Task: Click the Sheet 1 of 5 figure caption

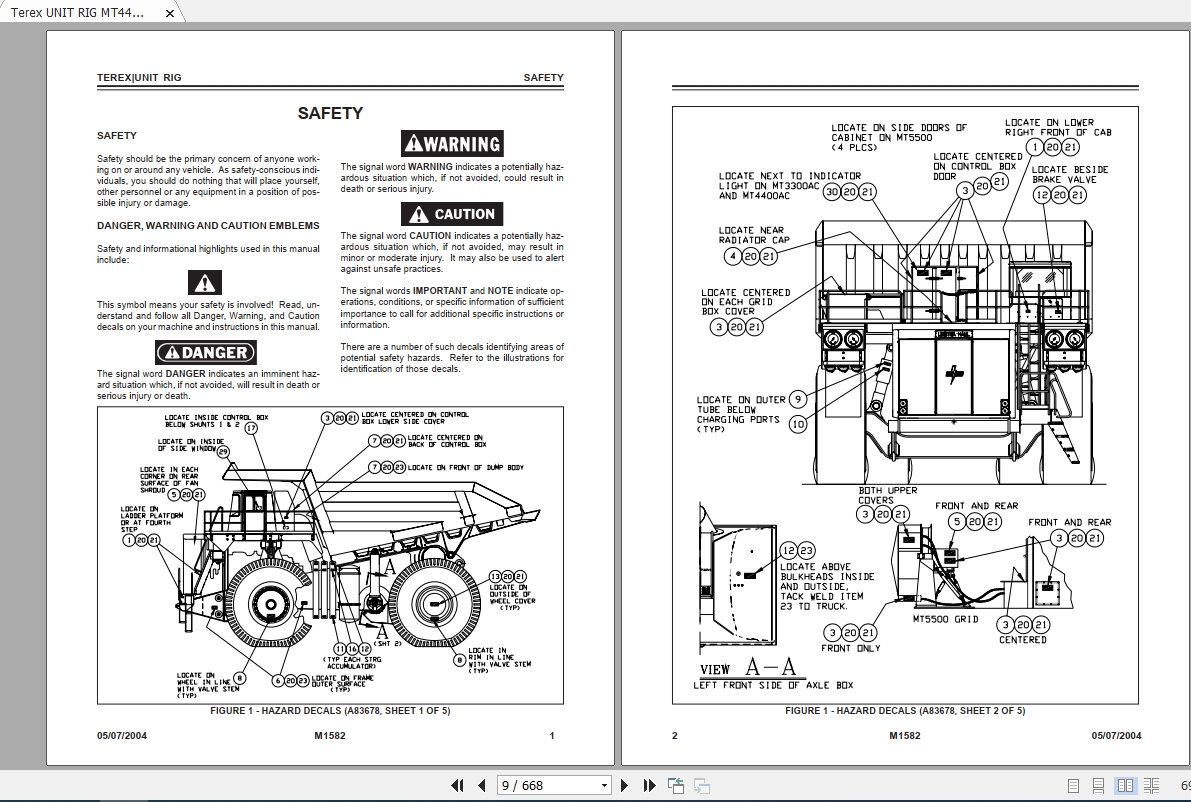Action: [x=330, y=711]
